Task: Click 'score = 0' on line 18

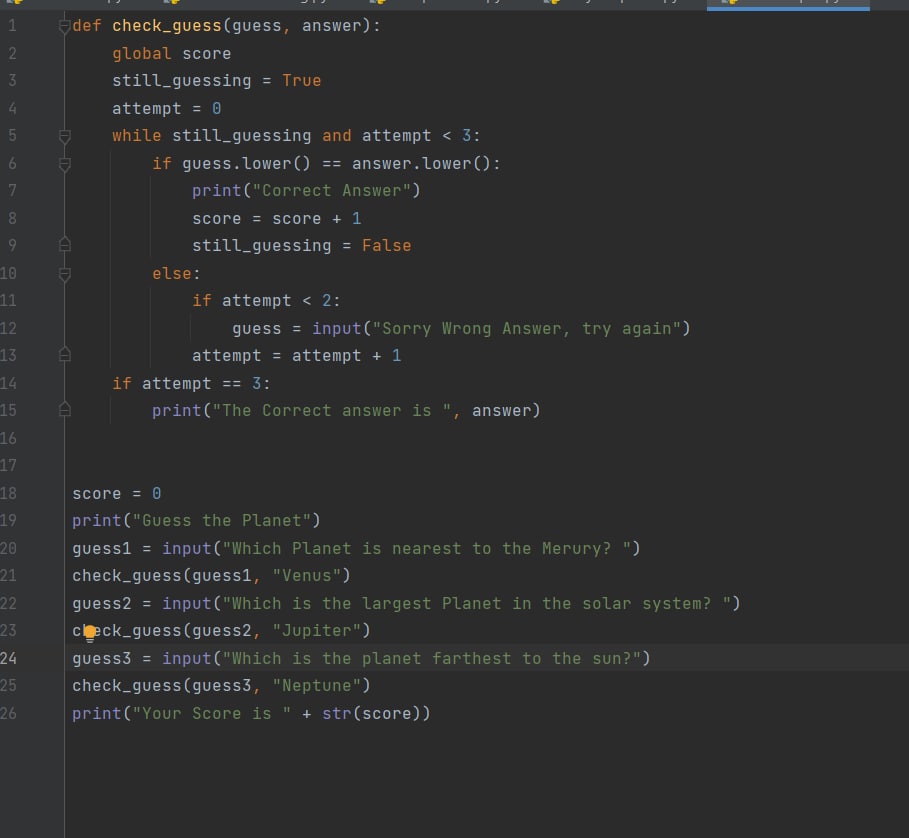Action: tap(117, 494)
